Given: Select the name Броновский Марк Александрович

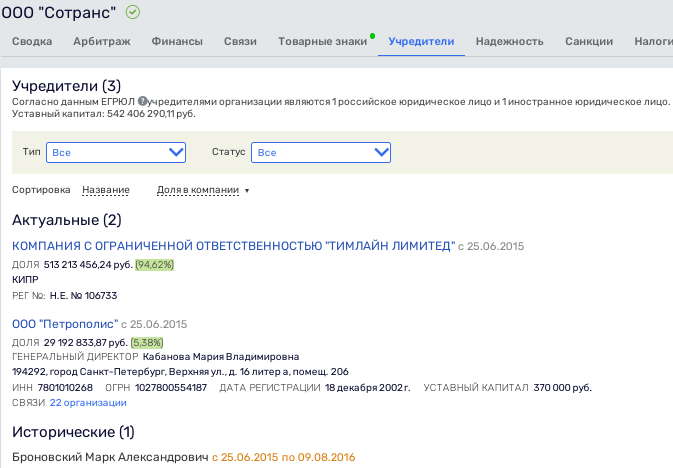Looking at the screenshot, I should tap(110, 457).
